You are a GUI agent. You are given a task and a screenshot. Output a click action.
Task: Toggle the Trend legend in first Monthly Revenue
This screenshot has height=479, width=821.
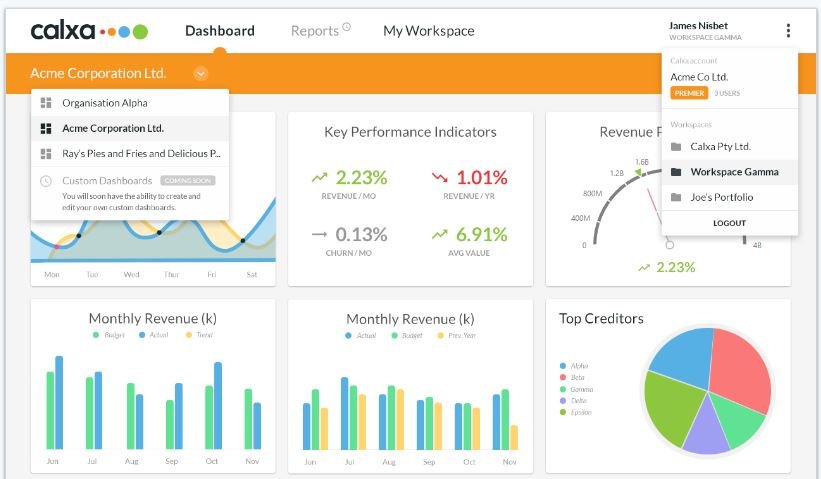[199, 335]
